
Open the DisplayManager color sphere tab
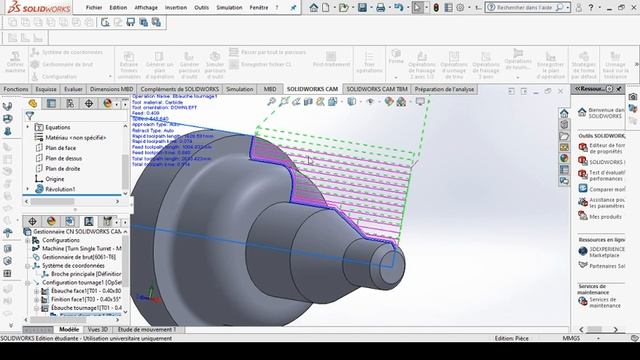pos(107,104)
